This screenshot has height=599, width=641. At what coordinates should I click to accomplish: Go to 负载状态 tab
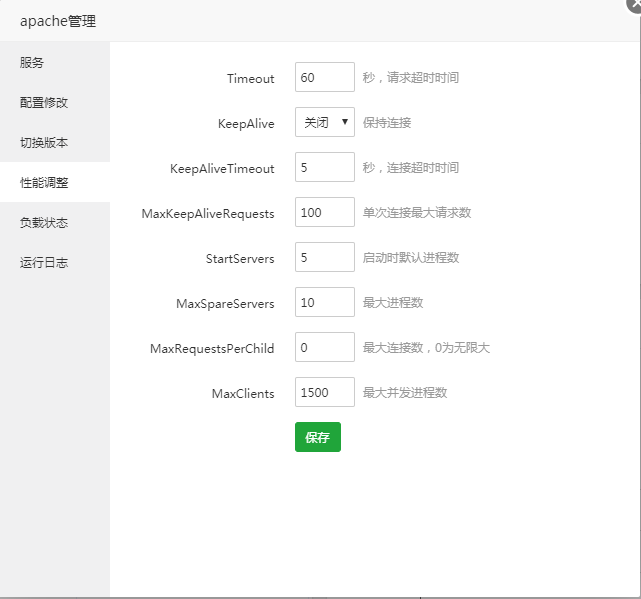click(x=55, y=222)
